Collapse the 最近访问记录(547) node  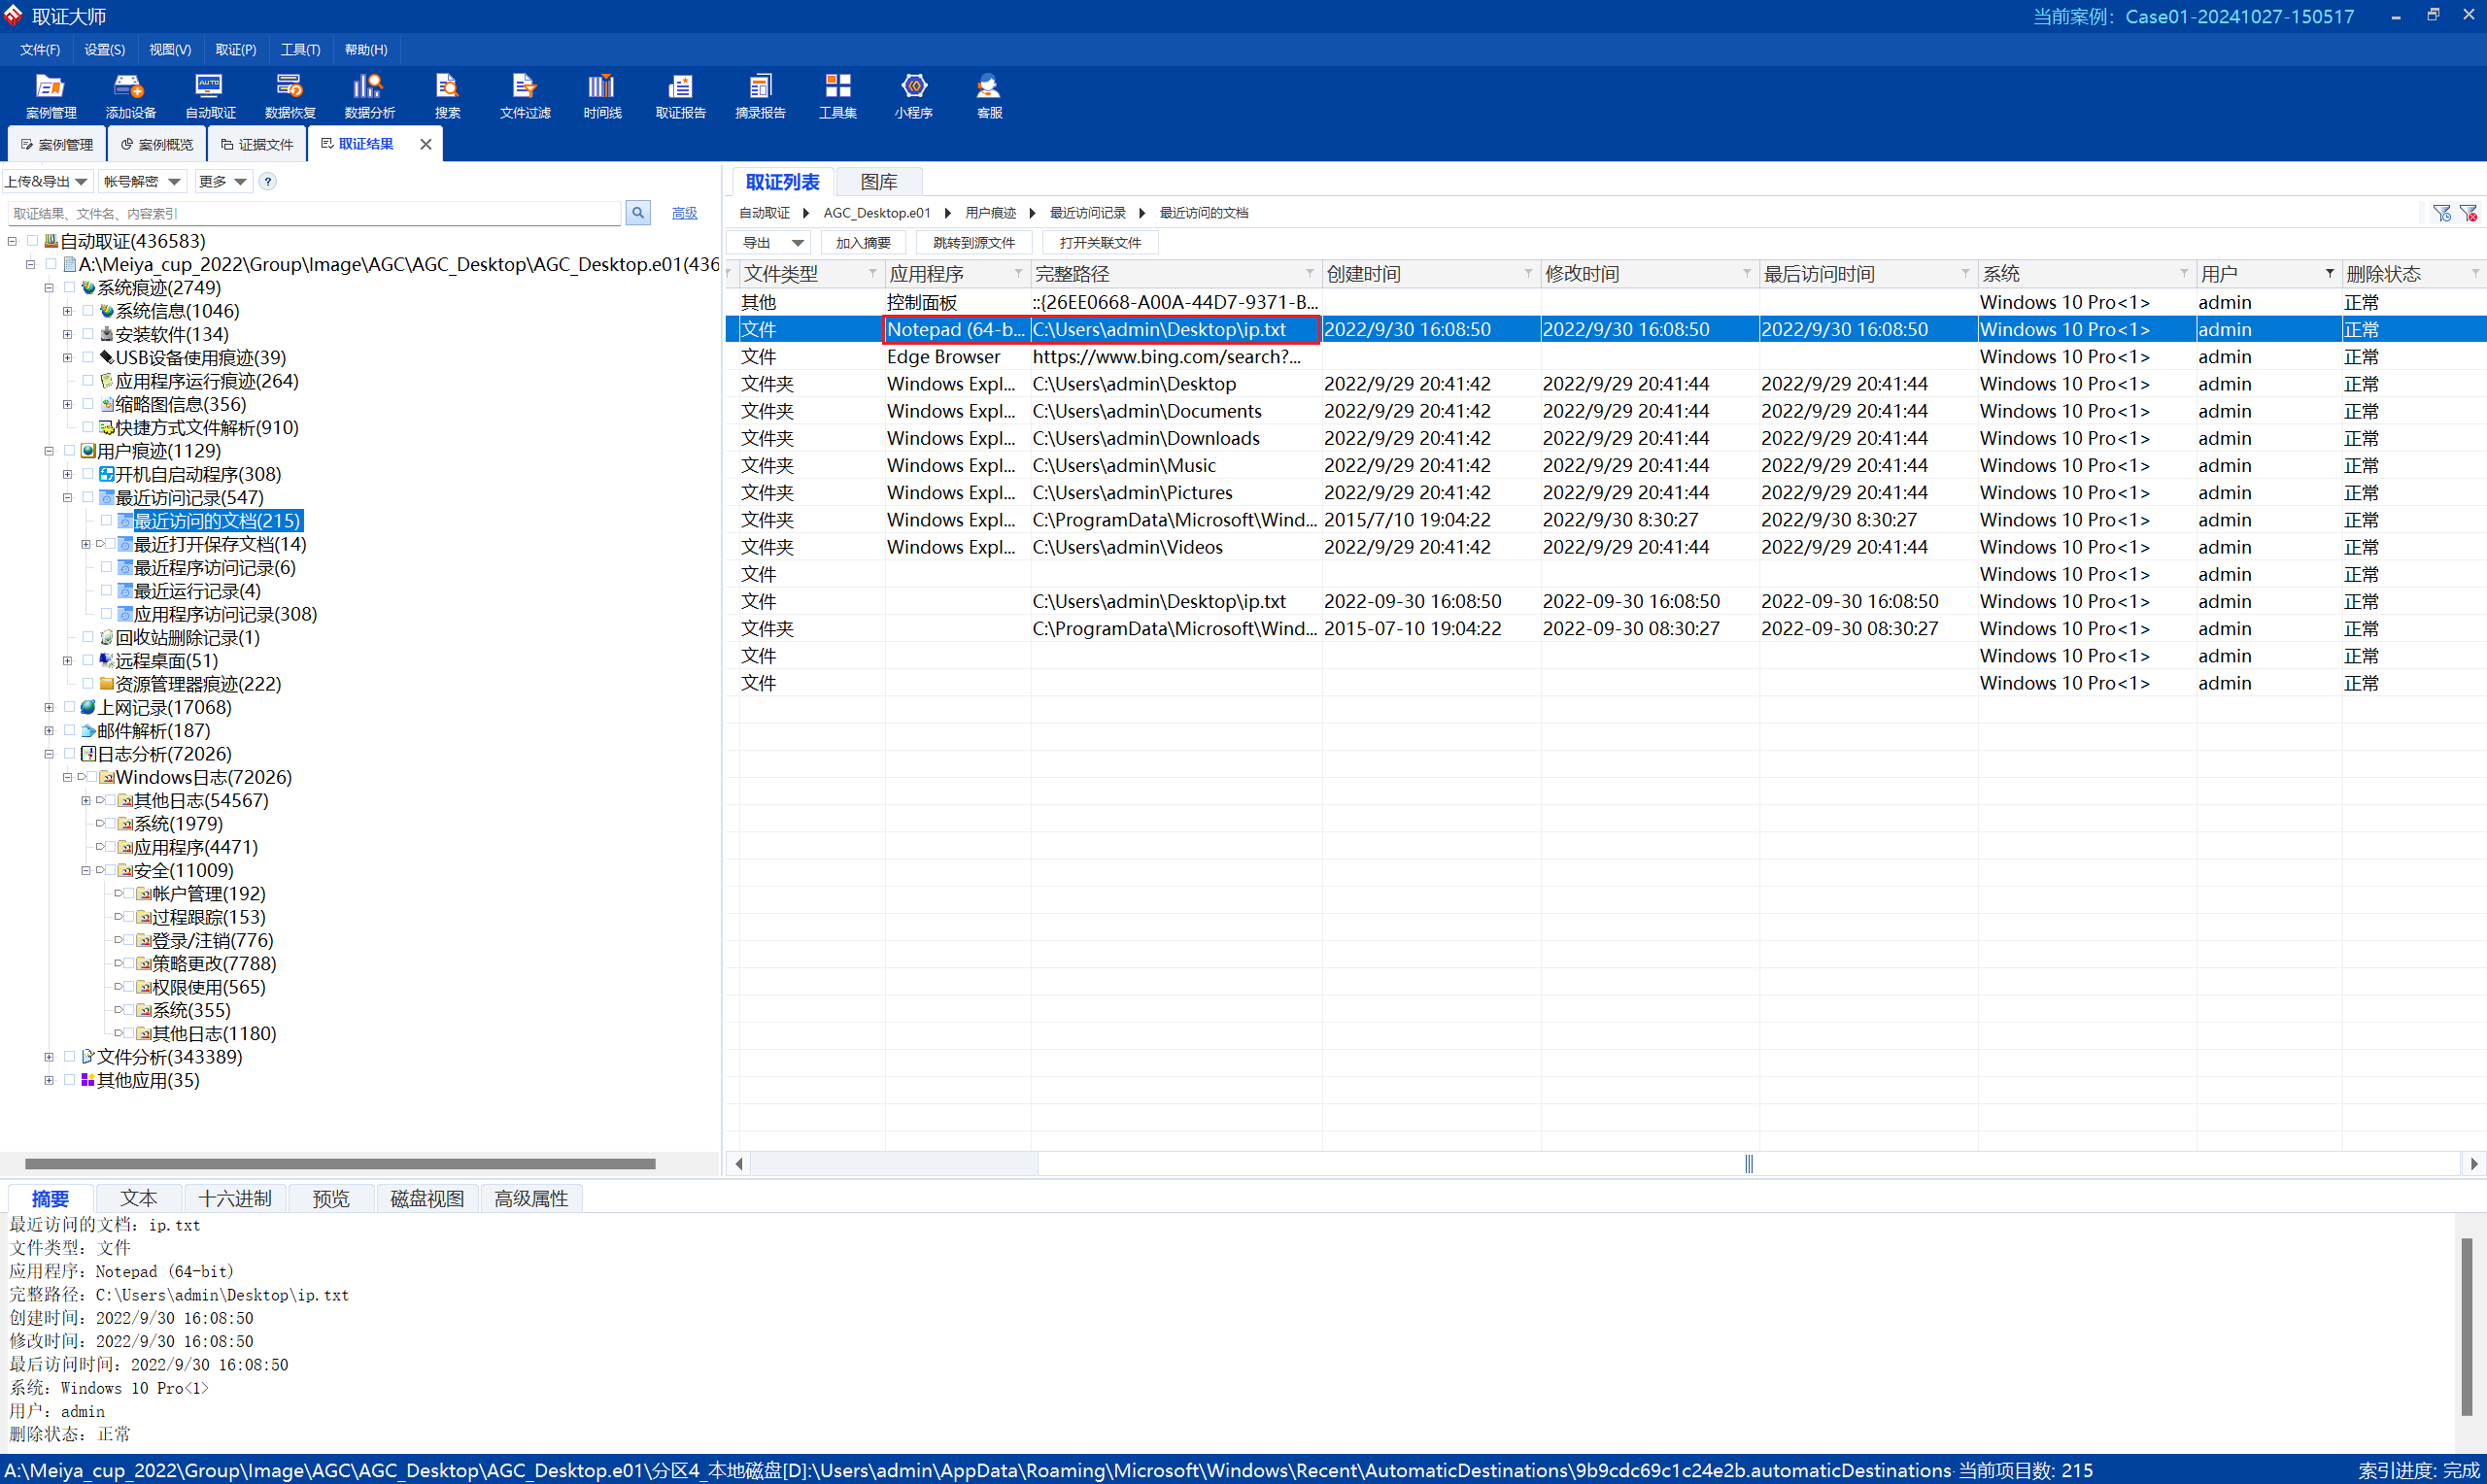[x=67, y=498]
